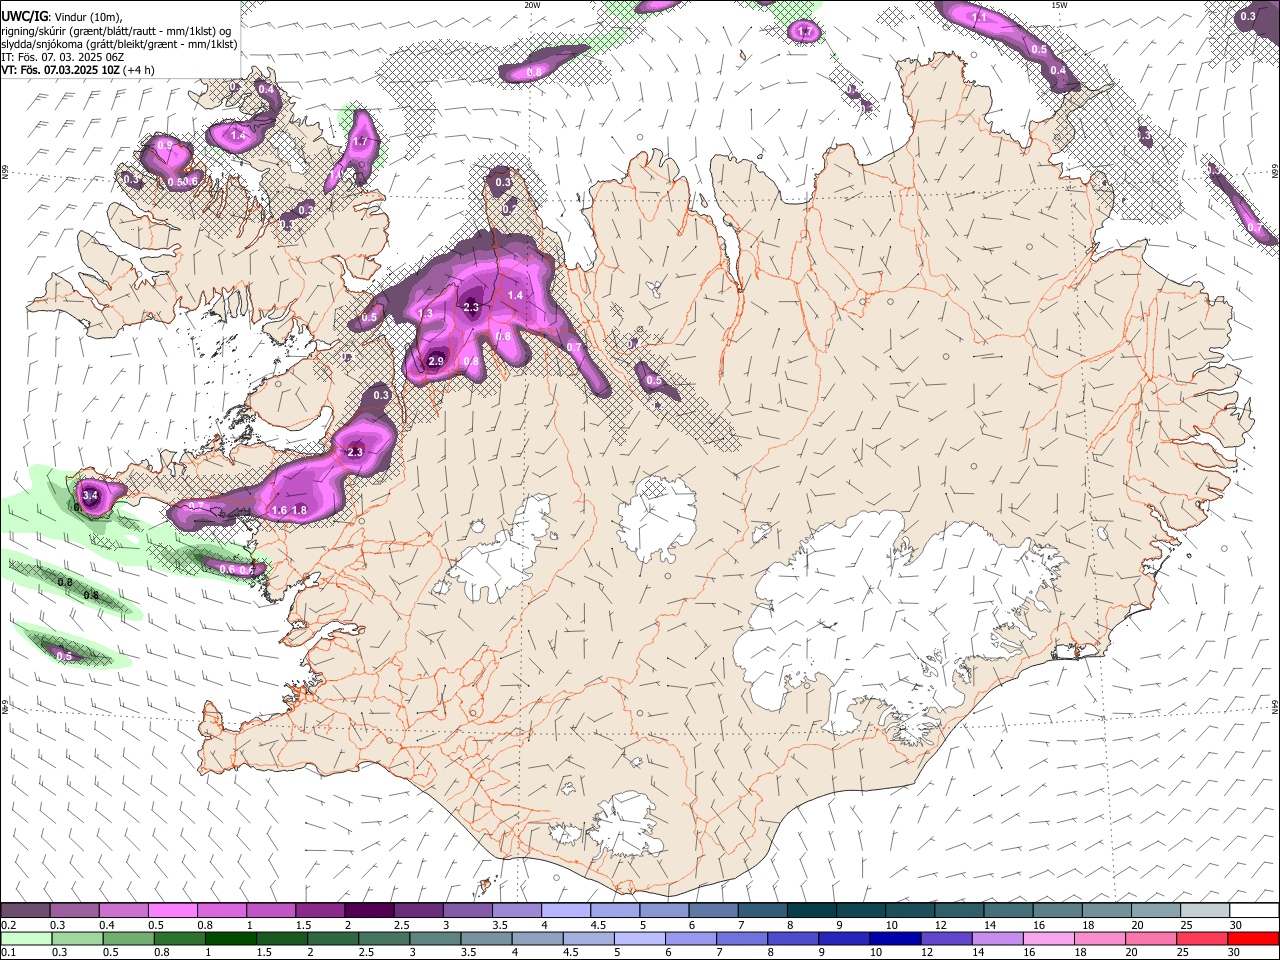Viewport: 1280px width, 960px height.
Task: Pick the dark teal upper swatch between 8 and 9
Action: tap(812, 911)
